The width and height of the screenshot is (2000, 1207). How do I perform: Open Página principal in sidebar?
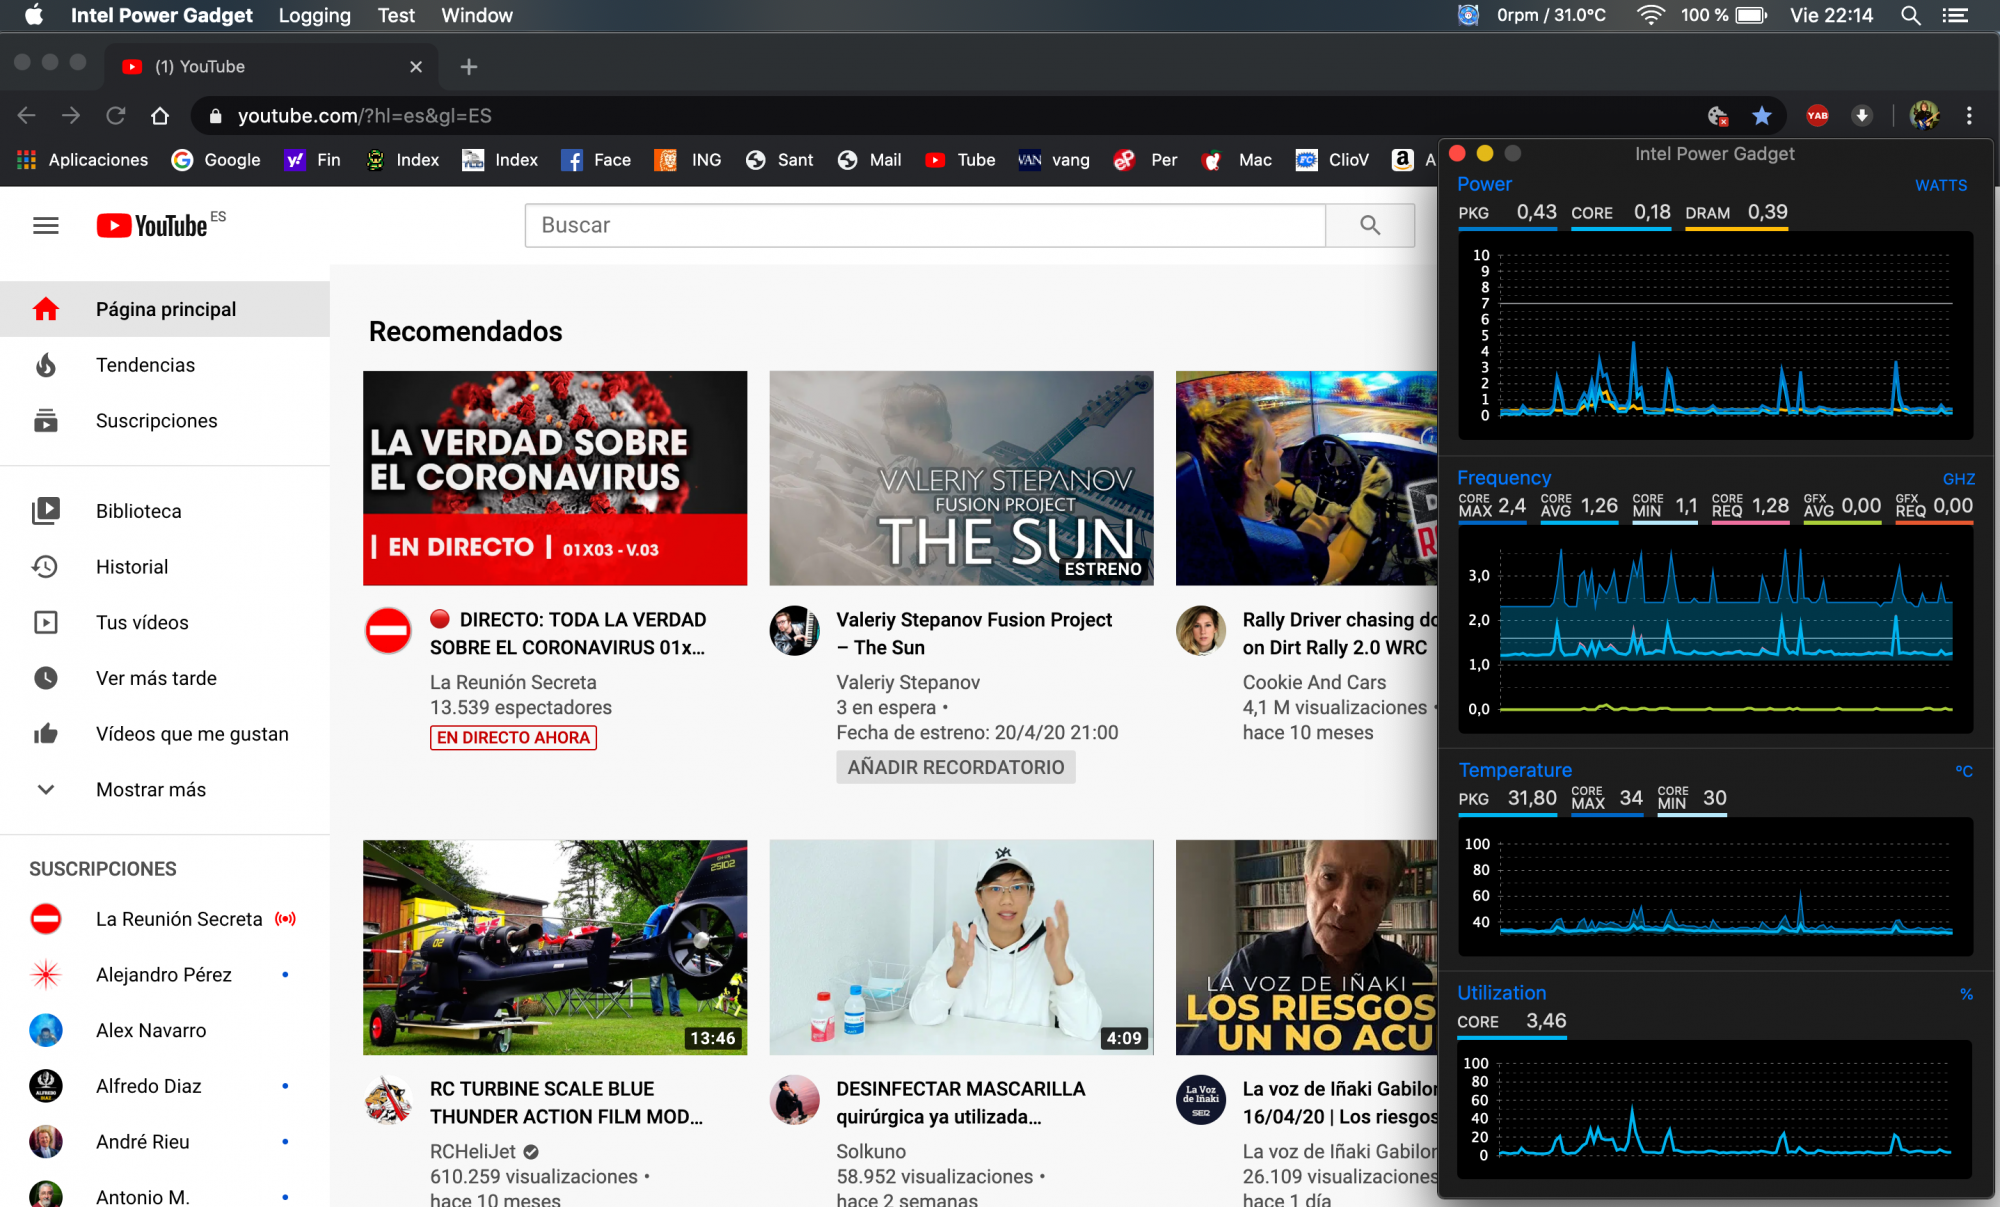click(x=165, y=309)
